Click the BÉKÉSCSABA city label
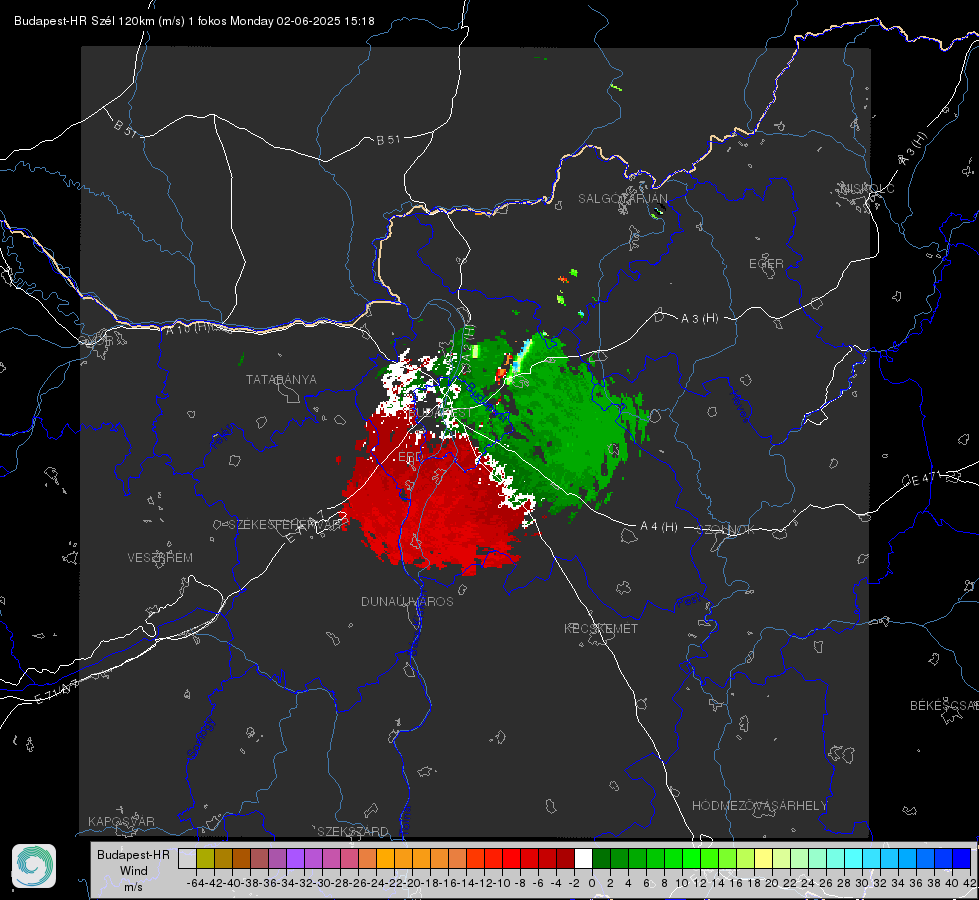The height and width of the screenshot is (900, 979). tap(944, 706)
